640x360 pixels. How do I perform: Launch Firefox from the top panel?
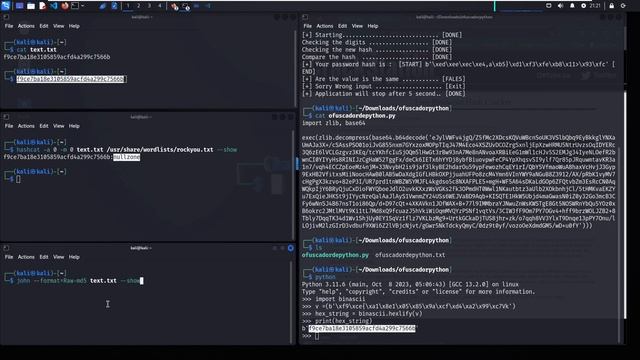click(65, 6)
